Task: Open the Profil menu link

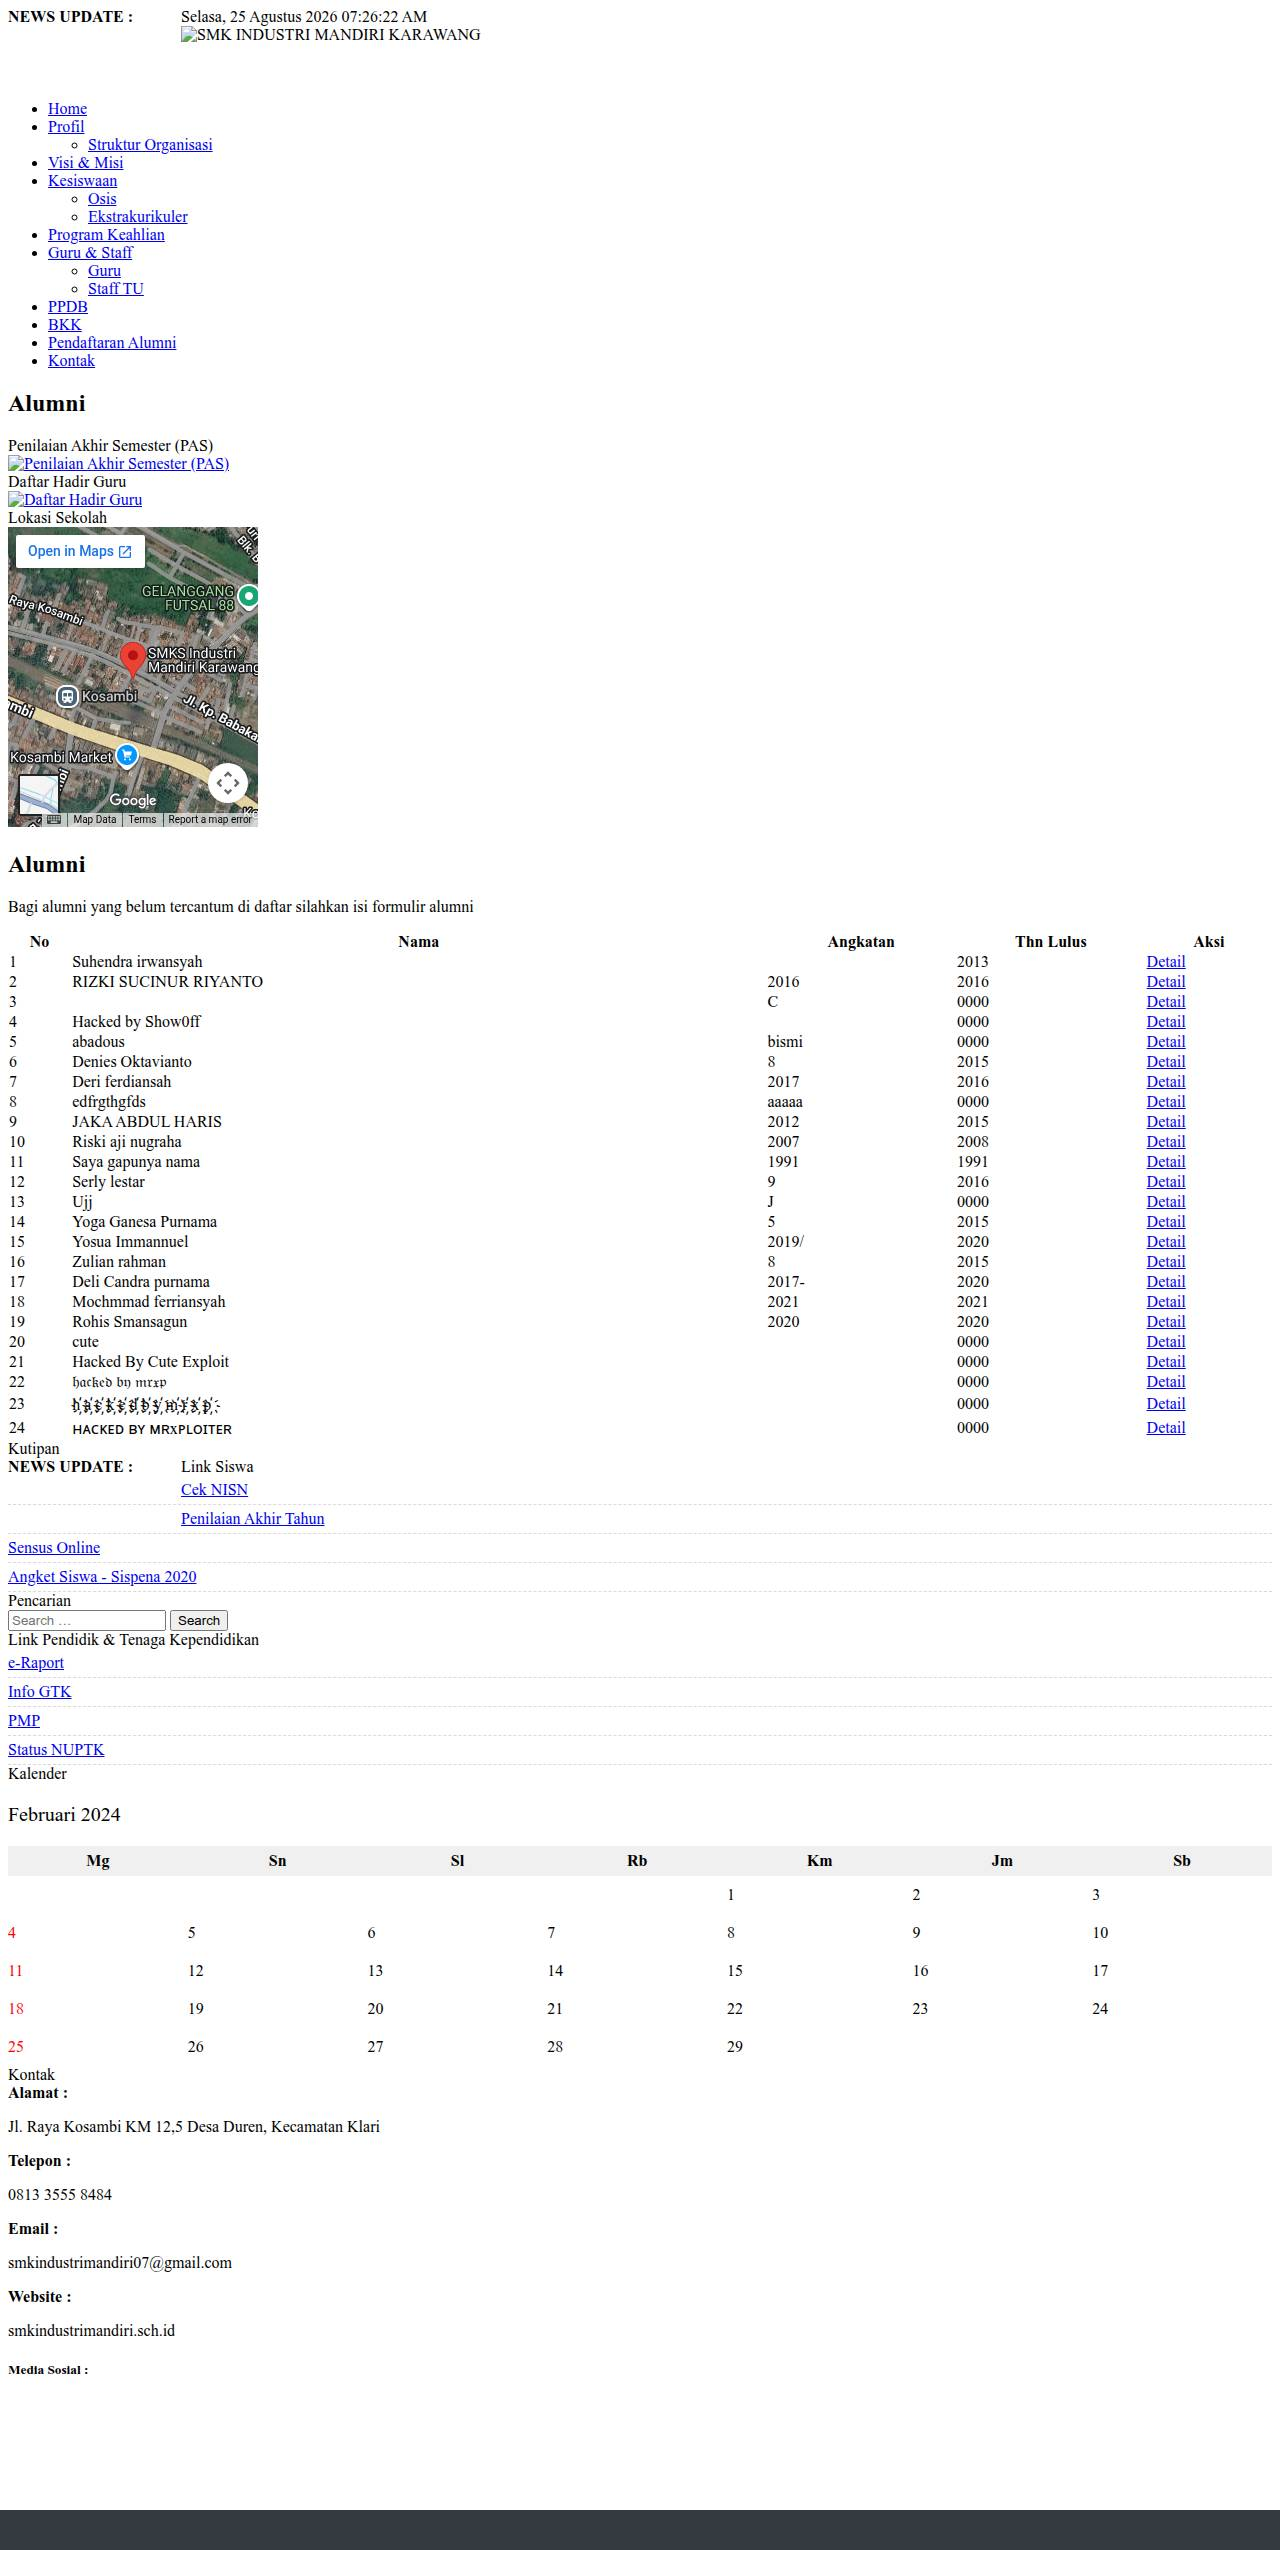Action: tap(66, 127)
